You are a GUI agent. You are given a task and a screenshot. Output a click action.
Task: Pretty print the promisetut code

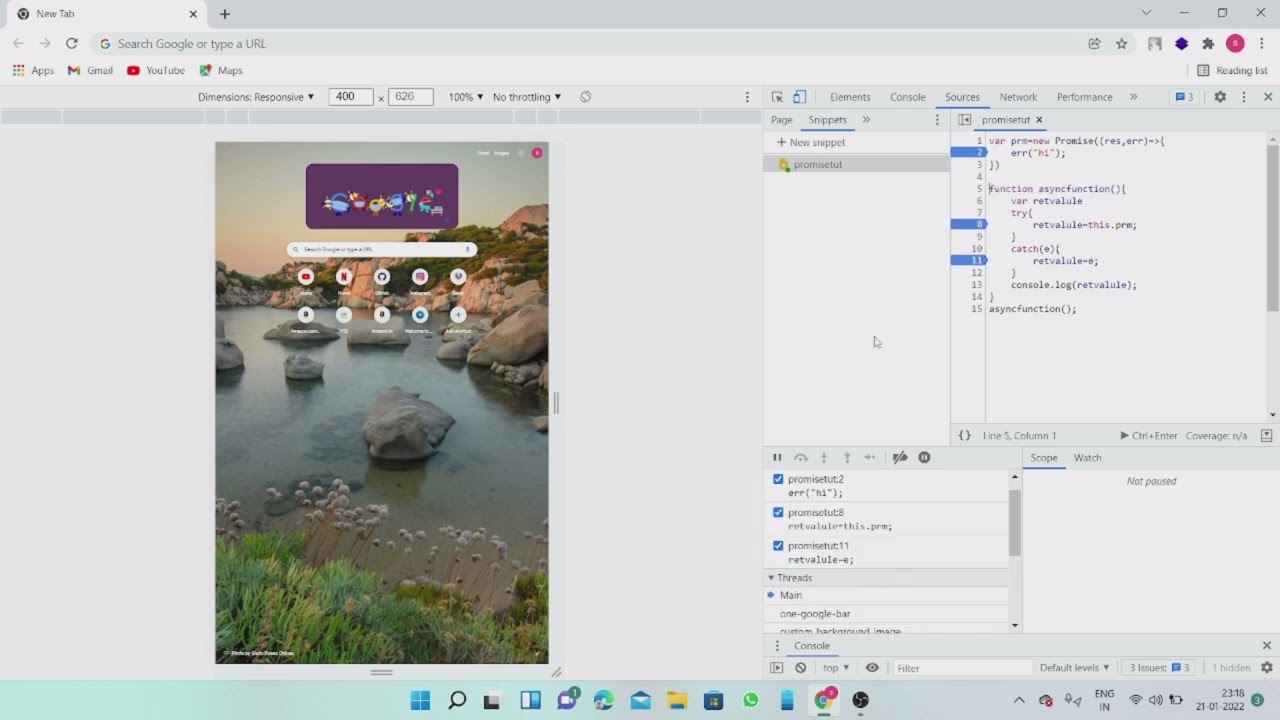coord(964,435)
